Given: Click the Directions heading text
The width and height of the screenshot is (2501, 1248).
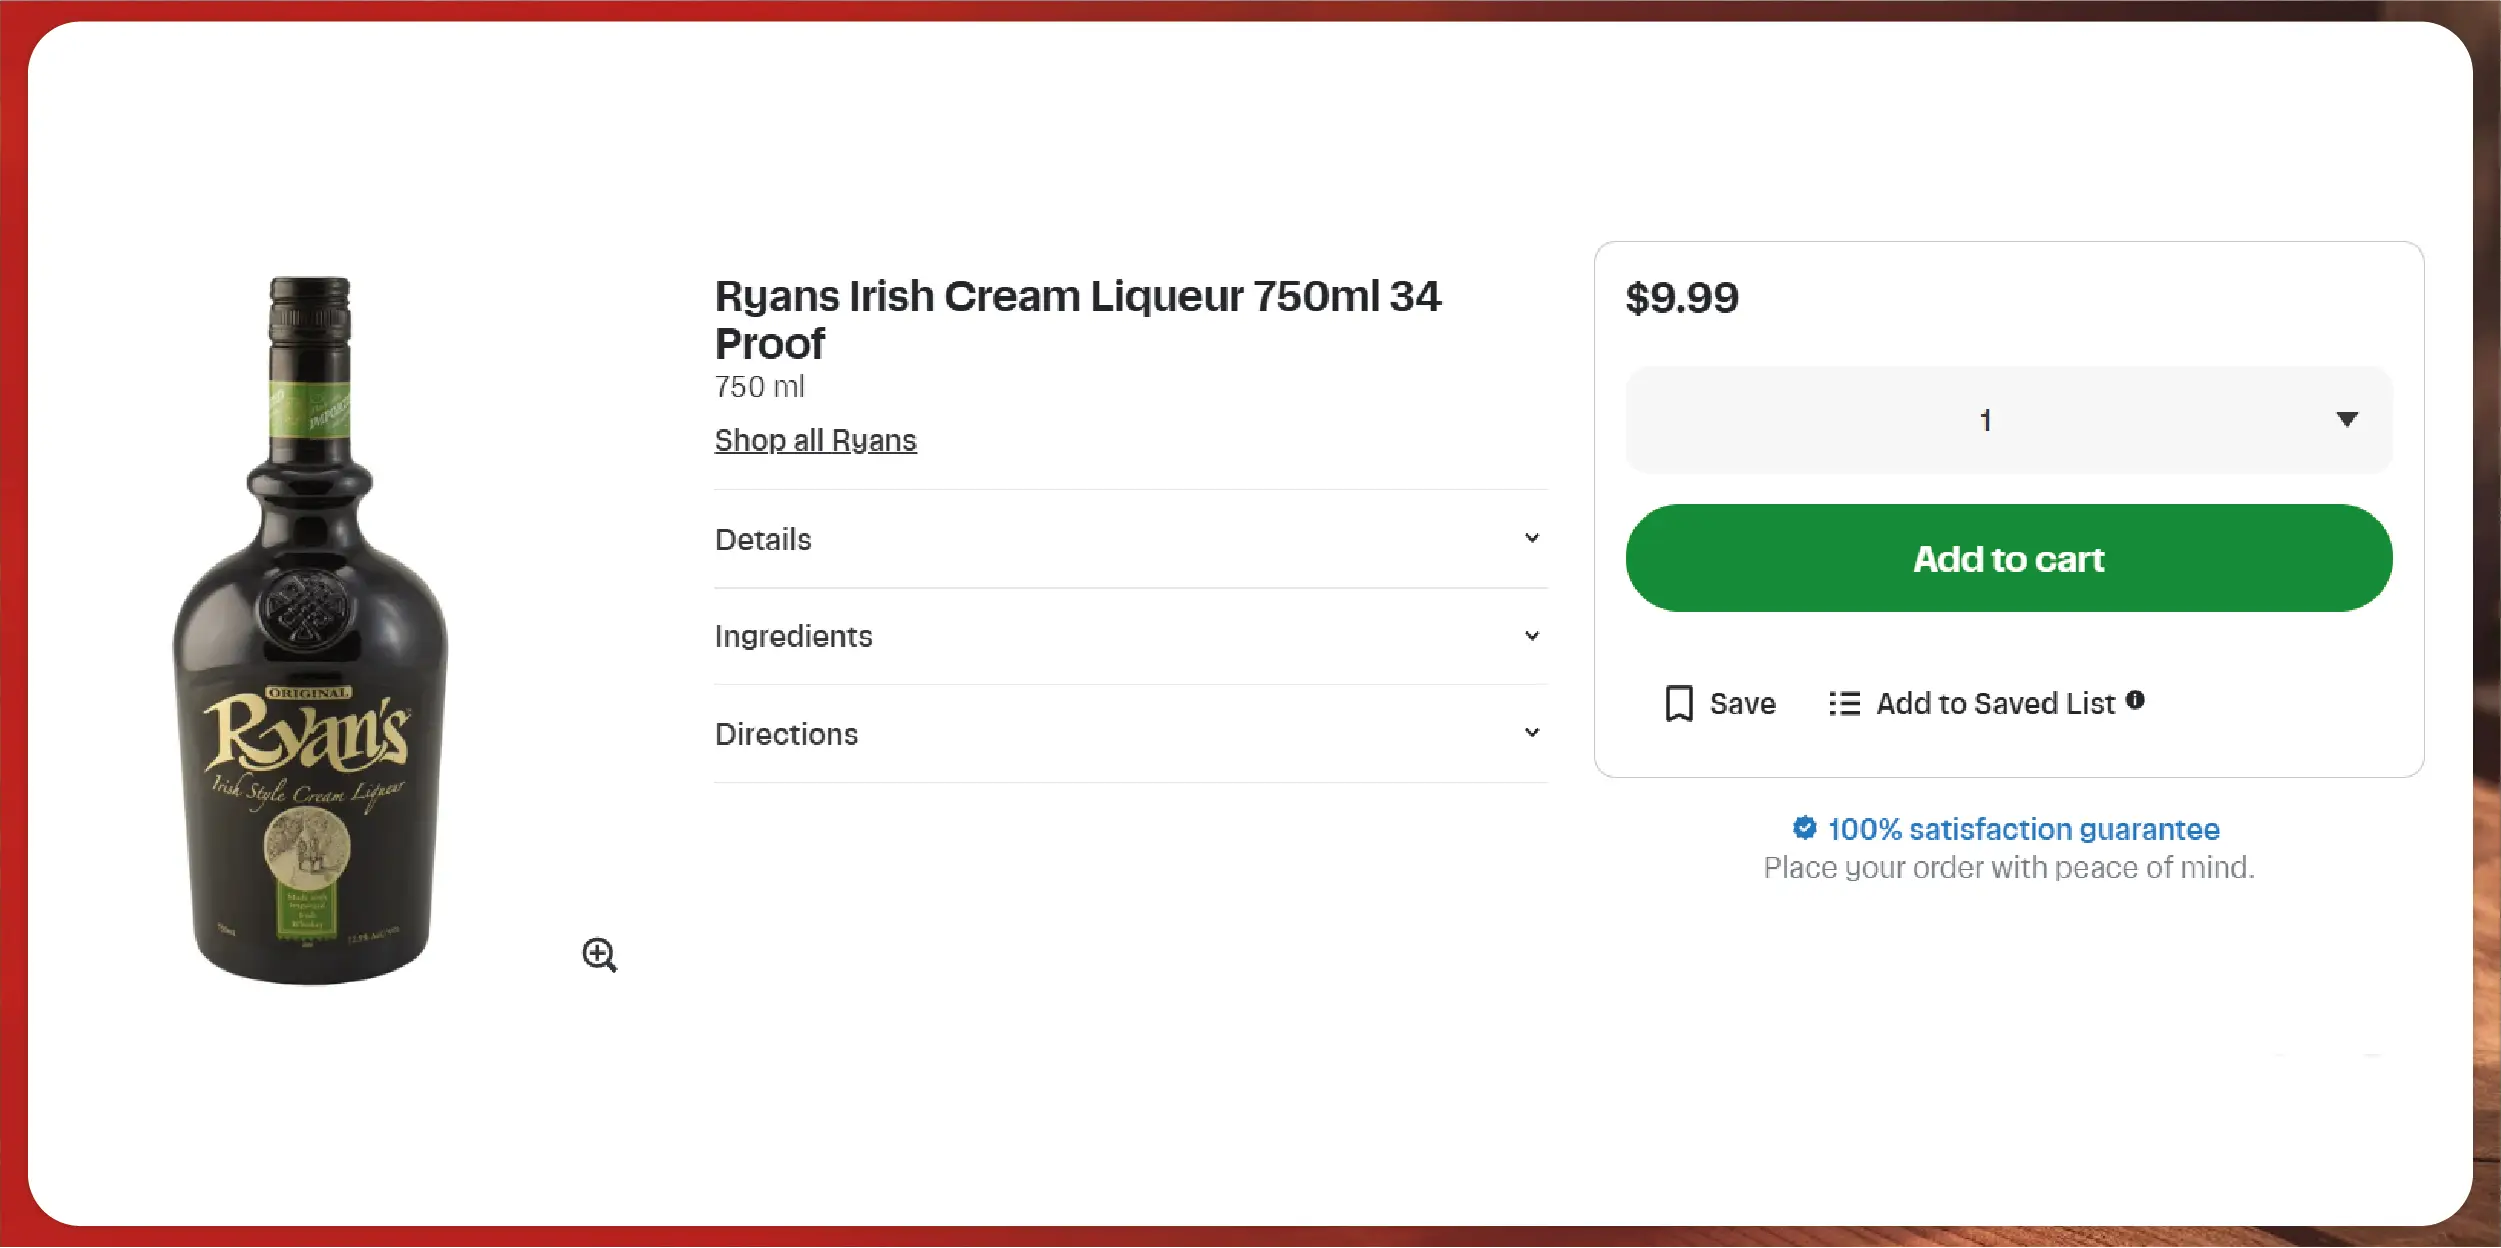Looking at the screenshot, I should click(x=786, y=734).
